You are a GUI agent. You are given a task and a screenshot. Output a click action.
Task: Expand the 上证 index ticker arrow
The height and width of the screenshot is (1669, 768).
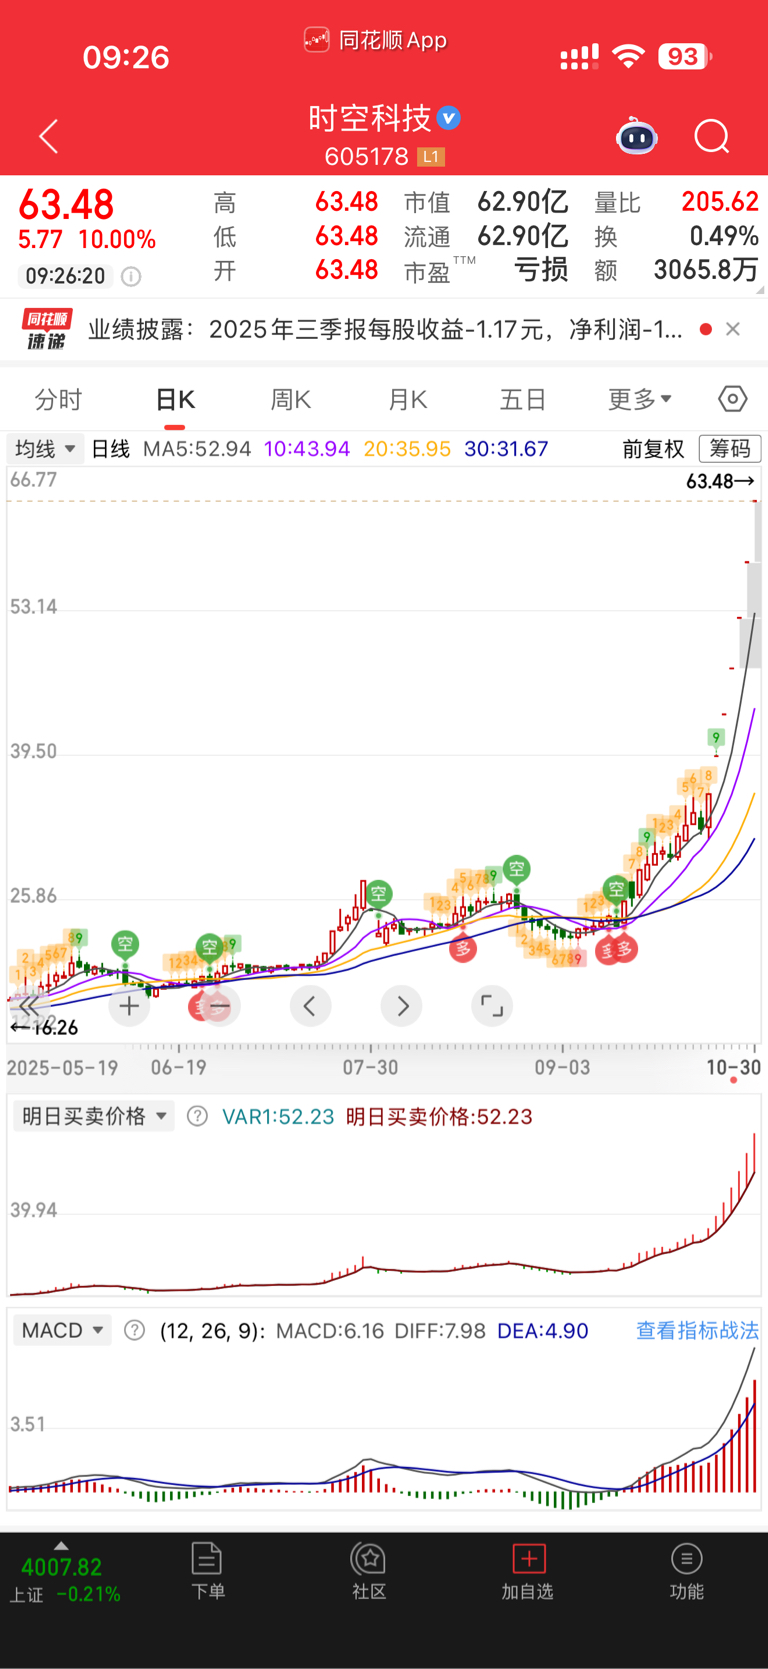[61, 1545]
